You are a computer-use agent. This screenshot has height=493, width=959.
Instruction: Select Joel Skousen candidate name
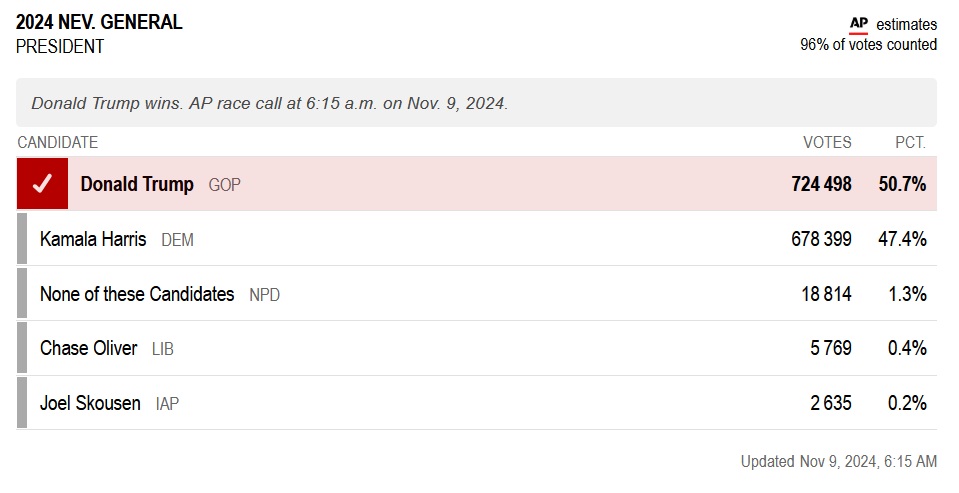pos(90,404)
